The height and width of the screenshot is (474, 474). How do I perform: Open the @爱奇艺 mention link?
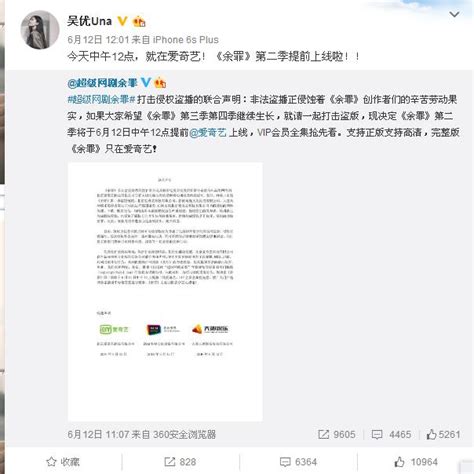pos(208,132)
